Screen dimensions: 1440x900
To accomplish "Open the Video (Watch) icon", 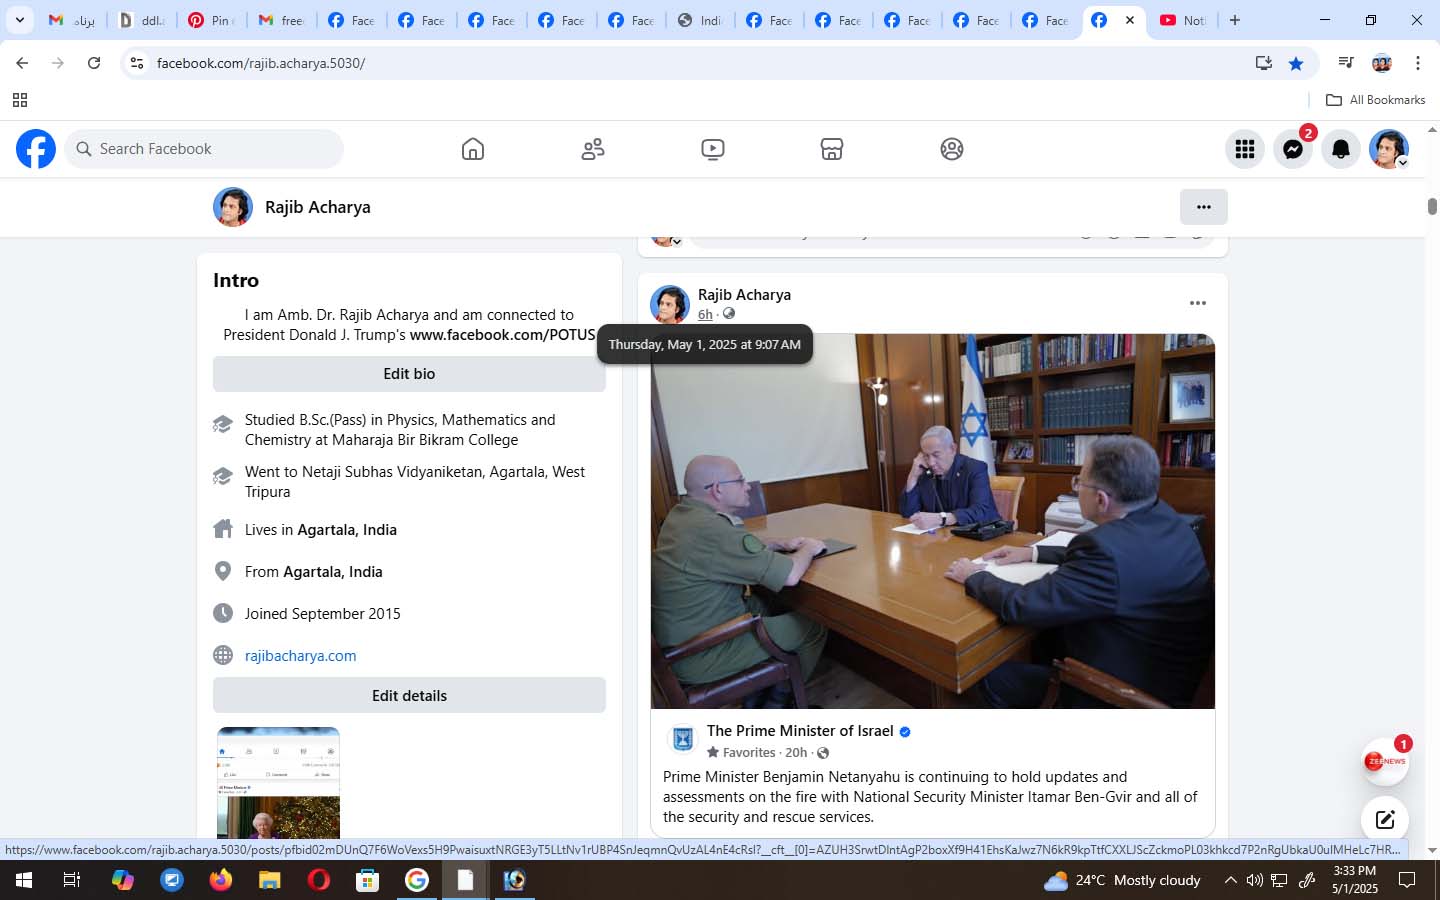I will pos(713,149).
